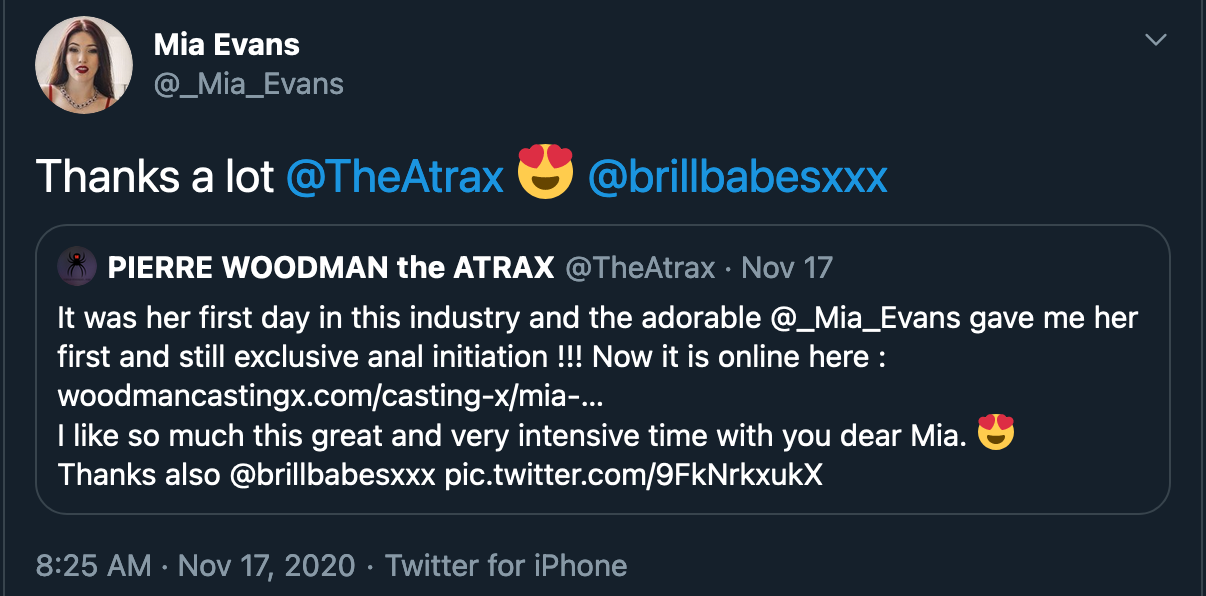Open the pic.twitter.com/9FkNrkxukX link
The width and height of the screenshot is (1206, 596).
click(x=634, y=474)
